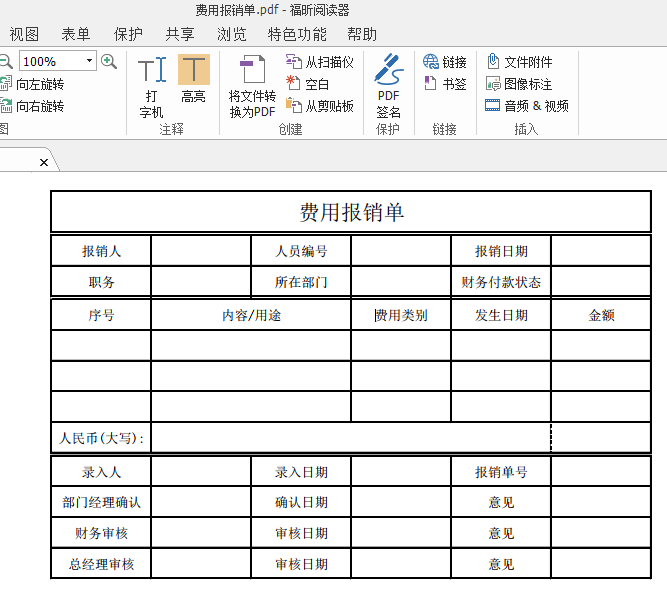Viewport: 667px width, 589px height.
Task: Select the Typewriter tool
Action: [x=151, y=86]
